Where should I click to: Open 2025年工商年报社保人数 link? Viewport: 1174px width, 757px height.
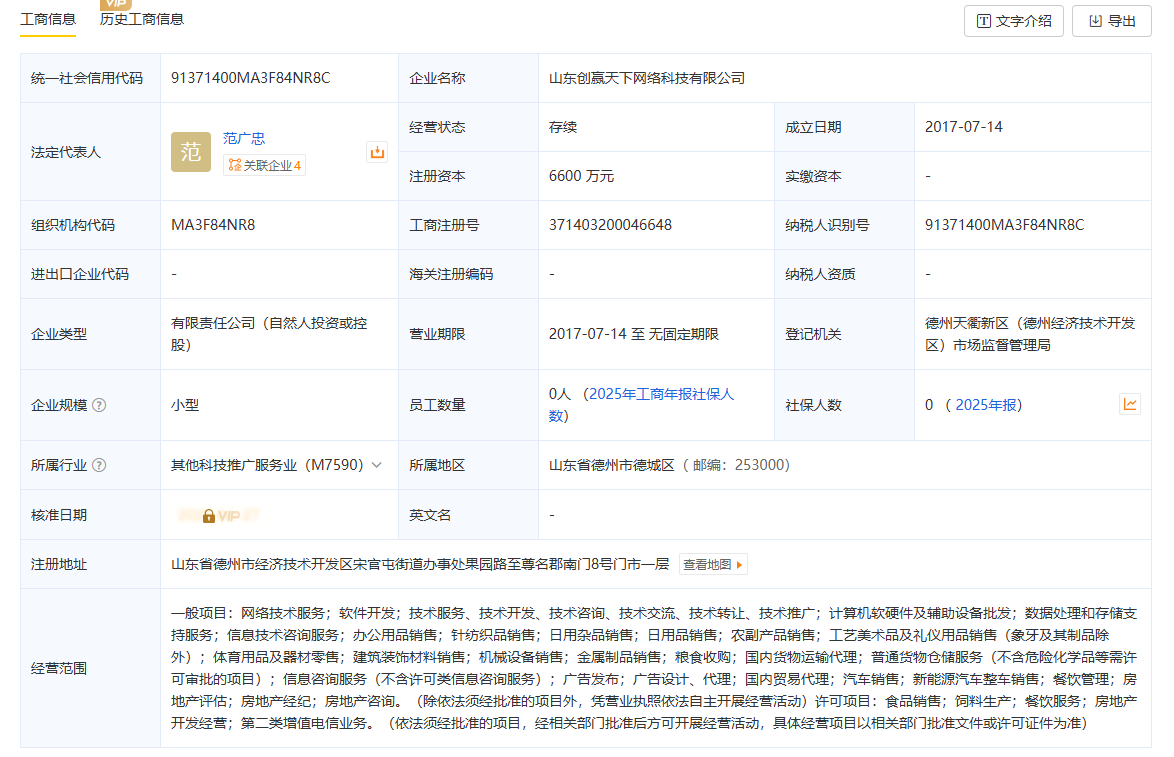(641, 405)
